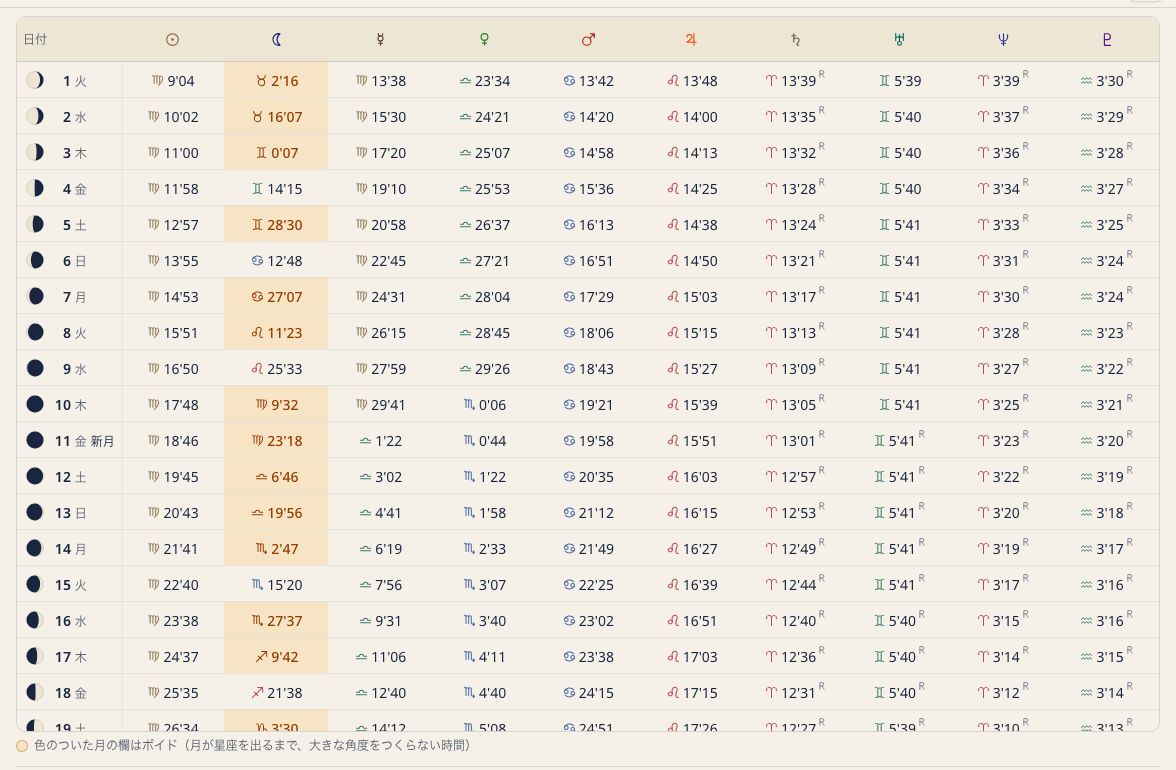Click the 日付 column header
The height and width of the screenshot is (770, 1176).
(x=35, y=40)
